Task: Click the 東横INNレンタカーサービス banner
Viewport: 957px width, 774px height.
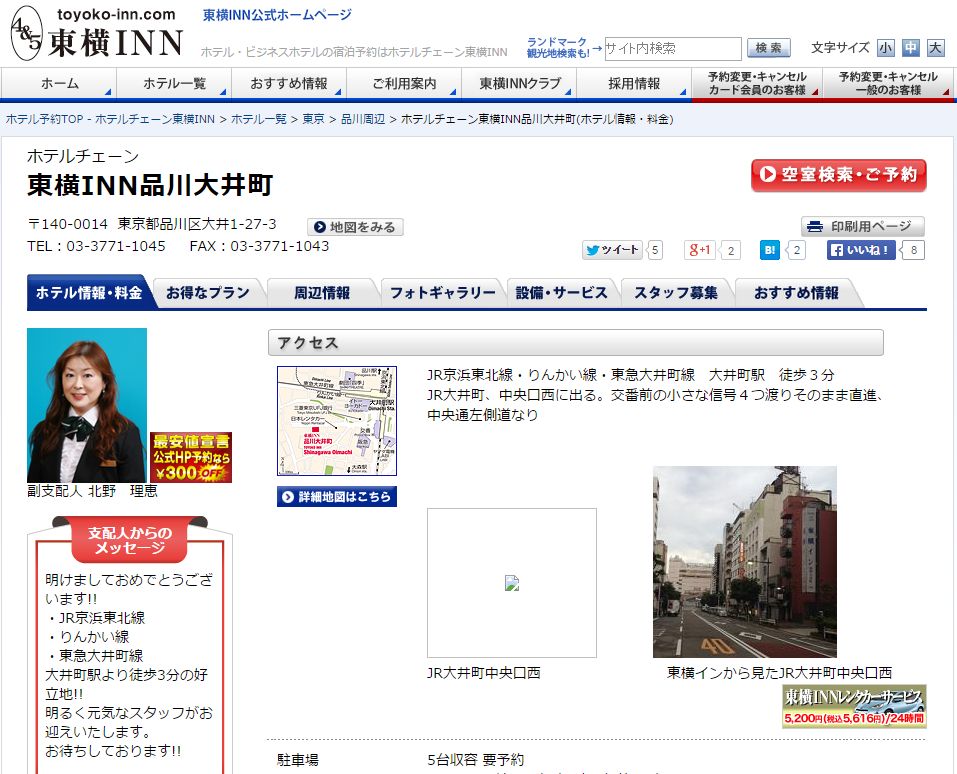Action: point(854,706)
